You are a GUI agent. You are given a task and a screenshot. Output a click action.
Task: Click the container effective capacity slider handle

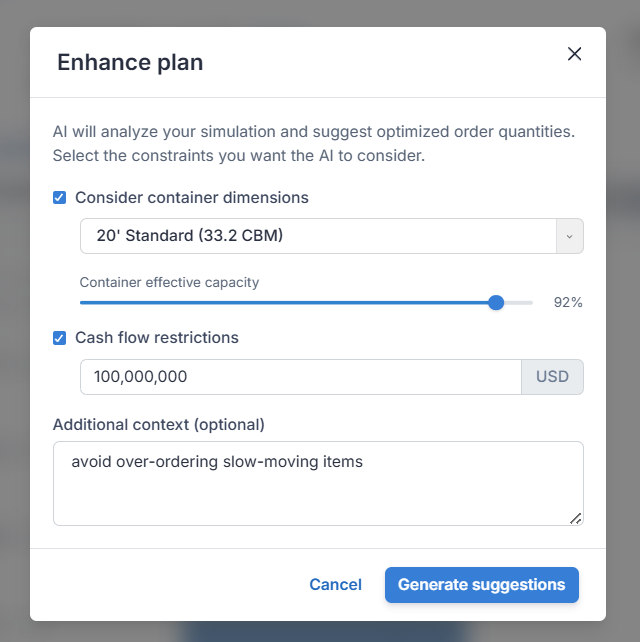496,303
